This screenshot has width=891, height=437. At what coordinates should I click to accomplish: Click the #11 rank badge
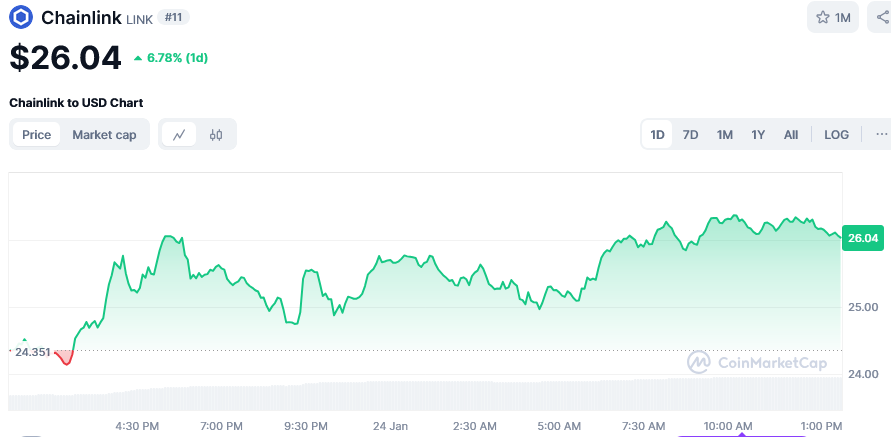tap(173, 18)
